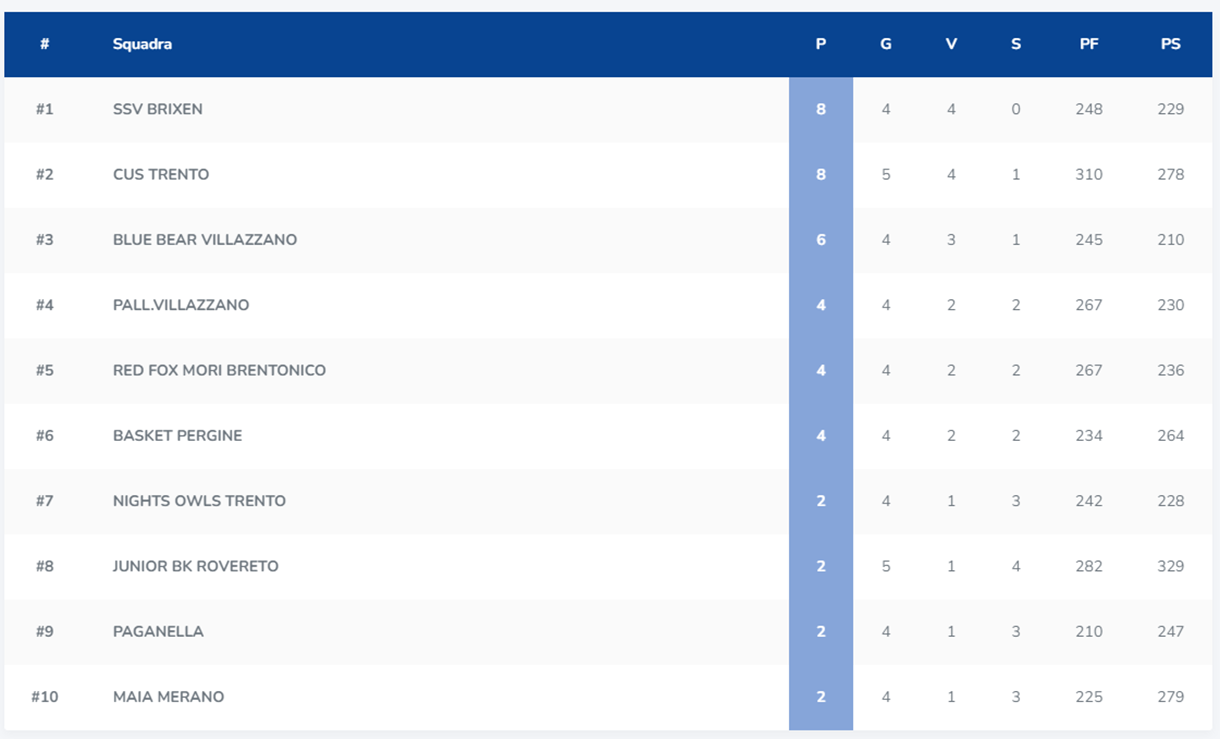Select the #10 rank cell
This screenshot has height=739, width=1220.
44,697
